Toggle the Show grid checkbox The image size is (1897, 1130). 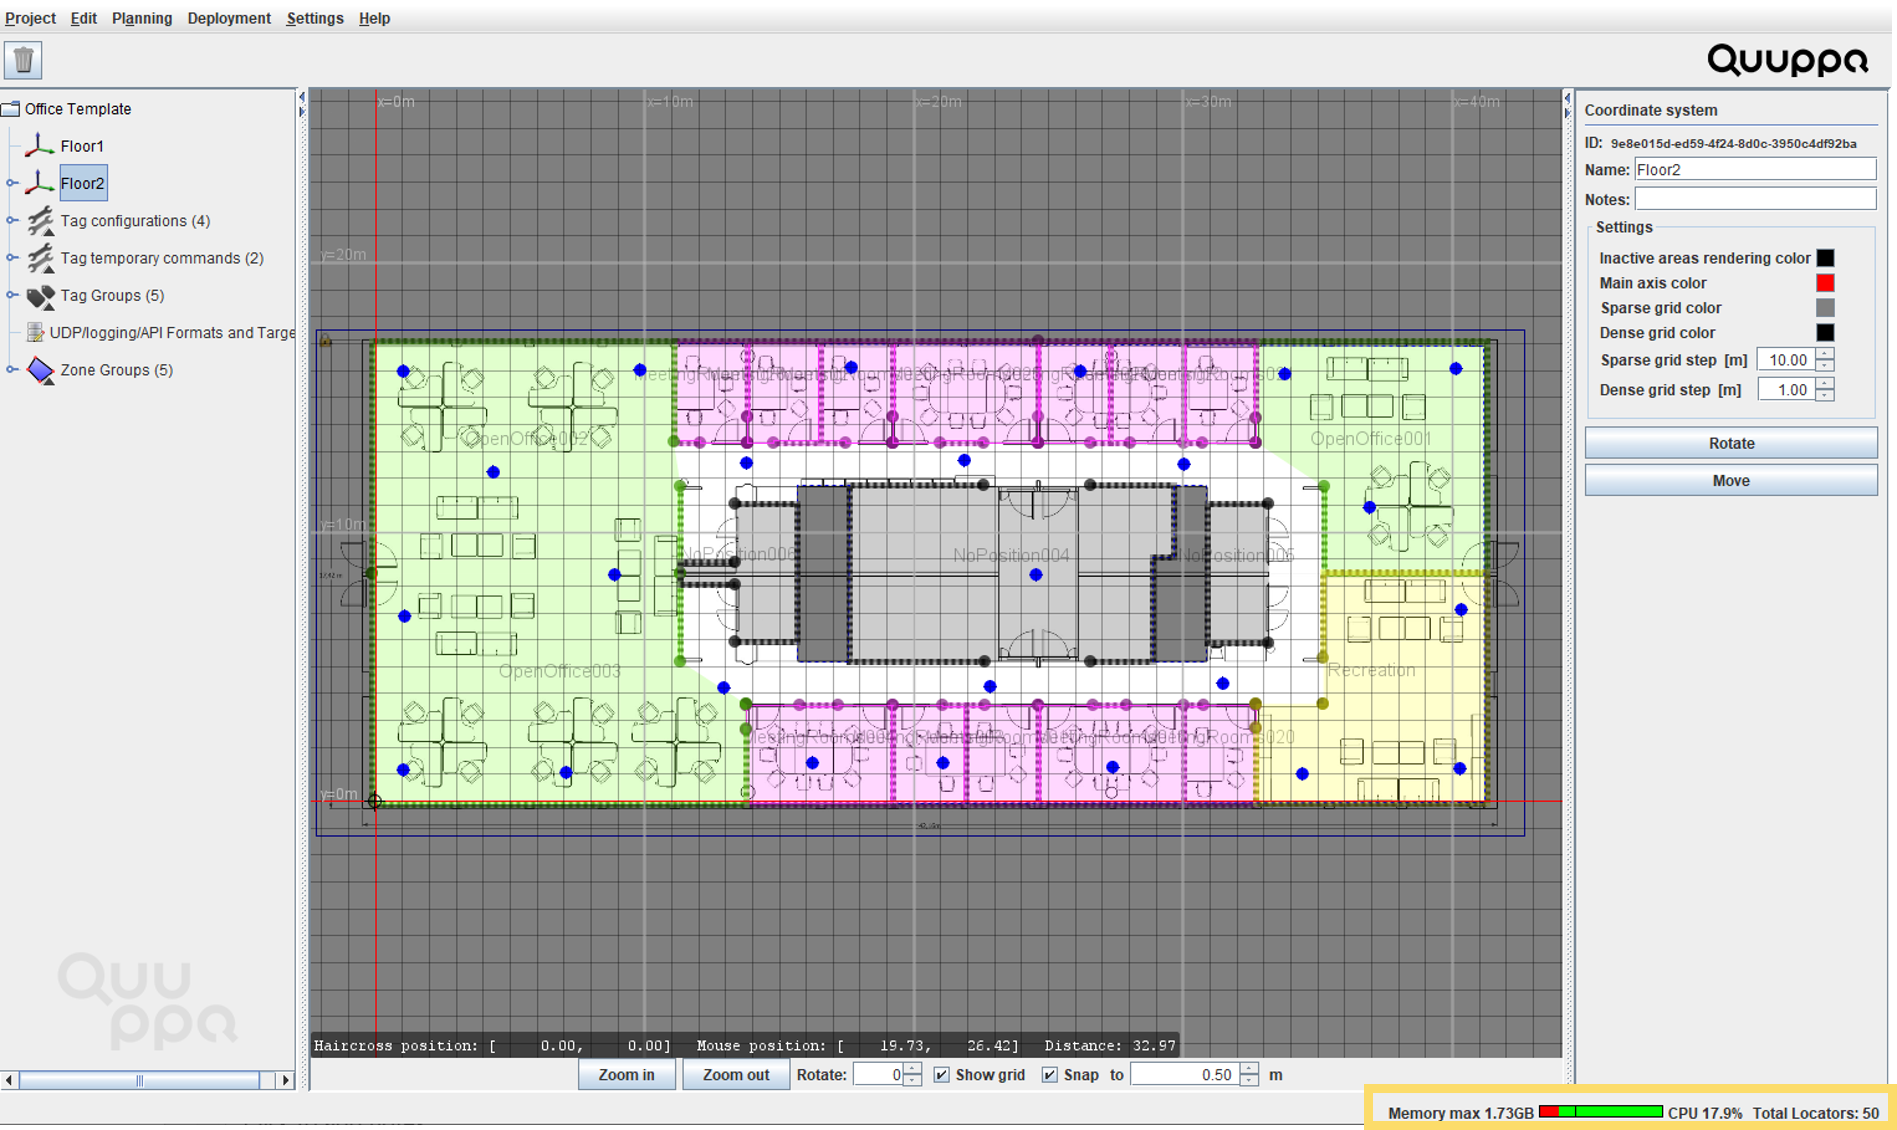[x=941, y=1075]
